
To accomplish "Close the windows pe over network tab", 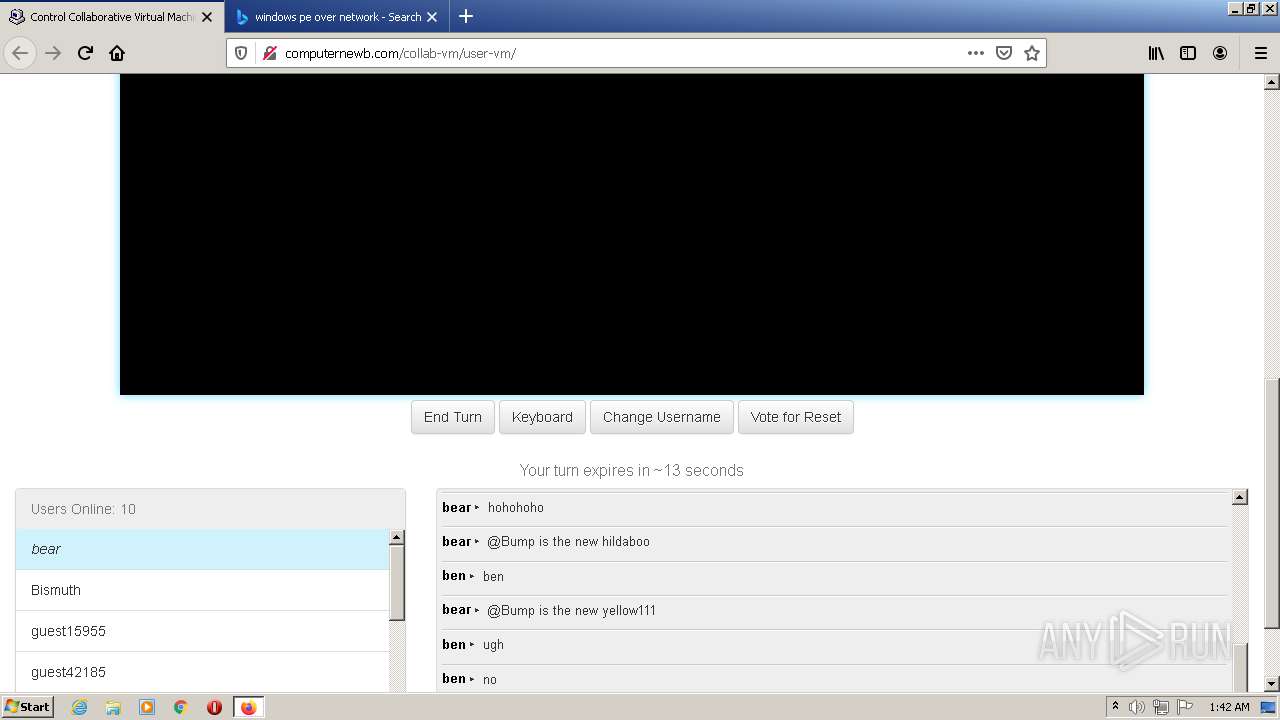I will point(432,17).
